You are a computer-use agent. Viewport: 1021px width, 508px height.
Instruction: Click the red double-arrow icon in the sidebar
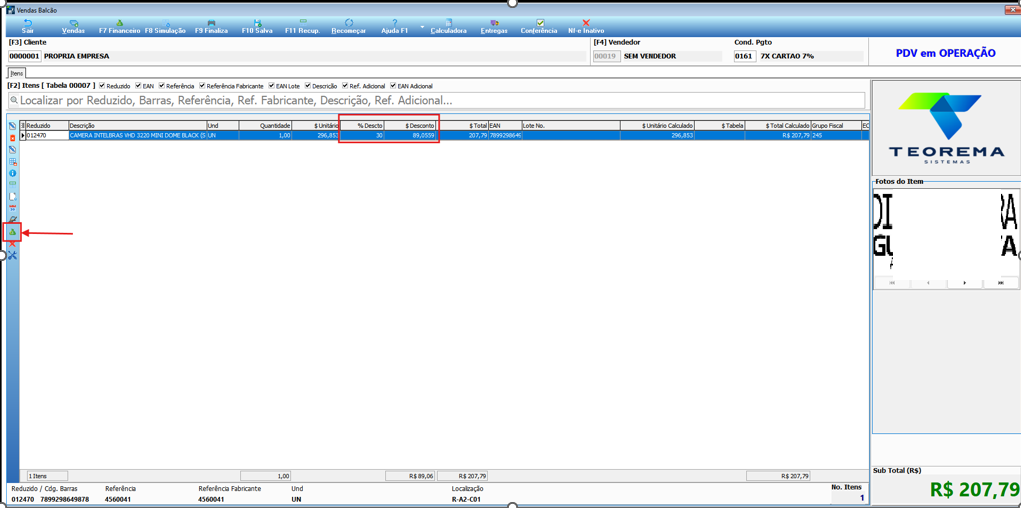click(x=12, y=208)
